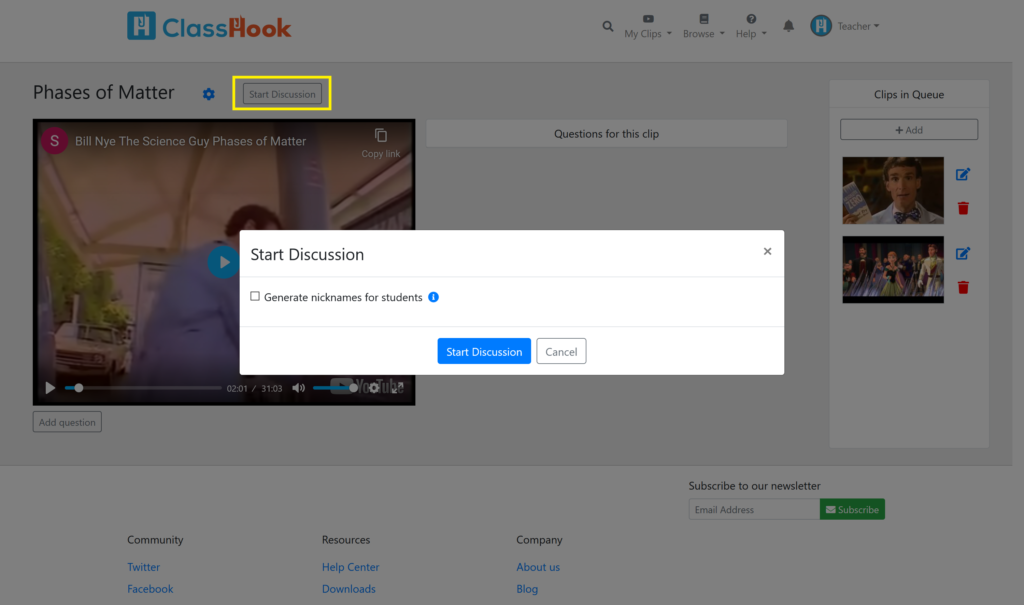
Task: Click the Phases of Matter title
Action: [x=104, y=93]
